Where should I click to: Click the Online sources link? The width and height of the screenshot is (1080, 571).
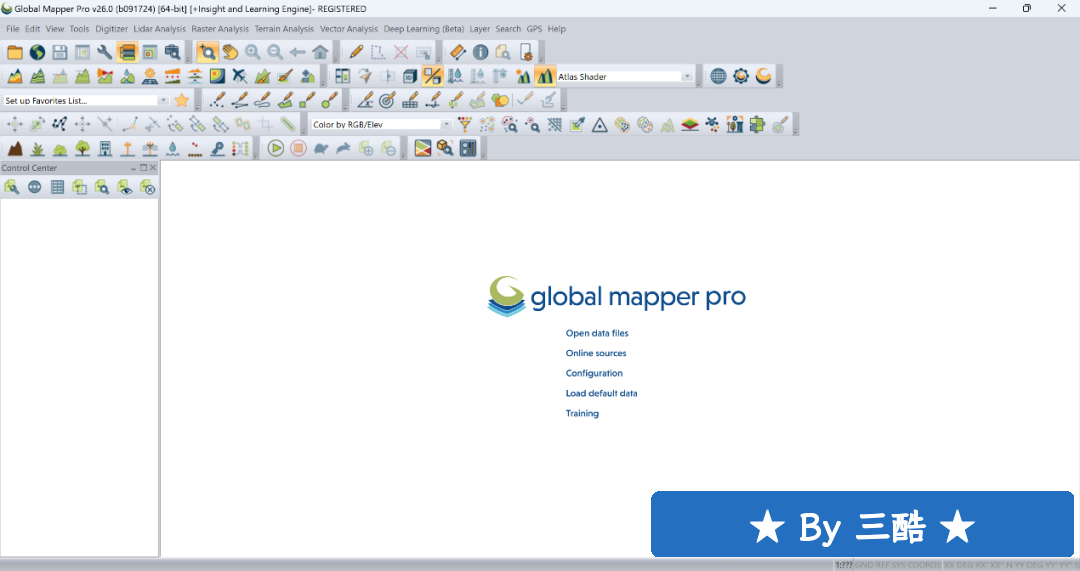click(x=596, y=353)
